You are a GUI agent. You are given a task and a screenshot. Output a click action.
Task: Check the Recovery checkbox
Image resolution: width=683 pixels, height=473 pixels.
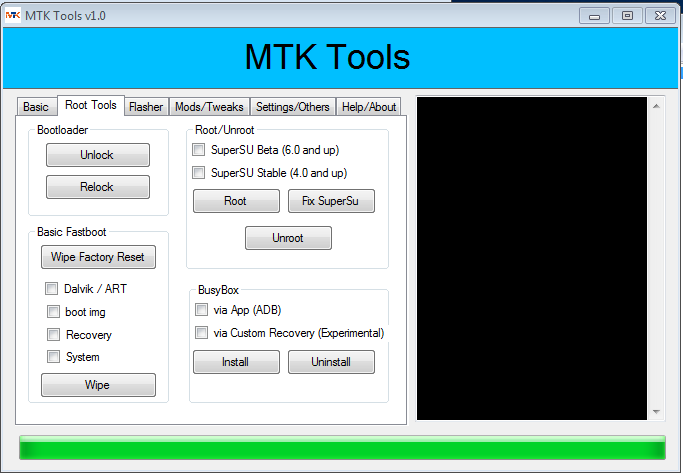coord(53,334)
